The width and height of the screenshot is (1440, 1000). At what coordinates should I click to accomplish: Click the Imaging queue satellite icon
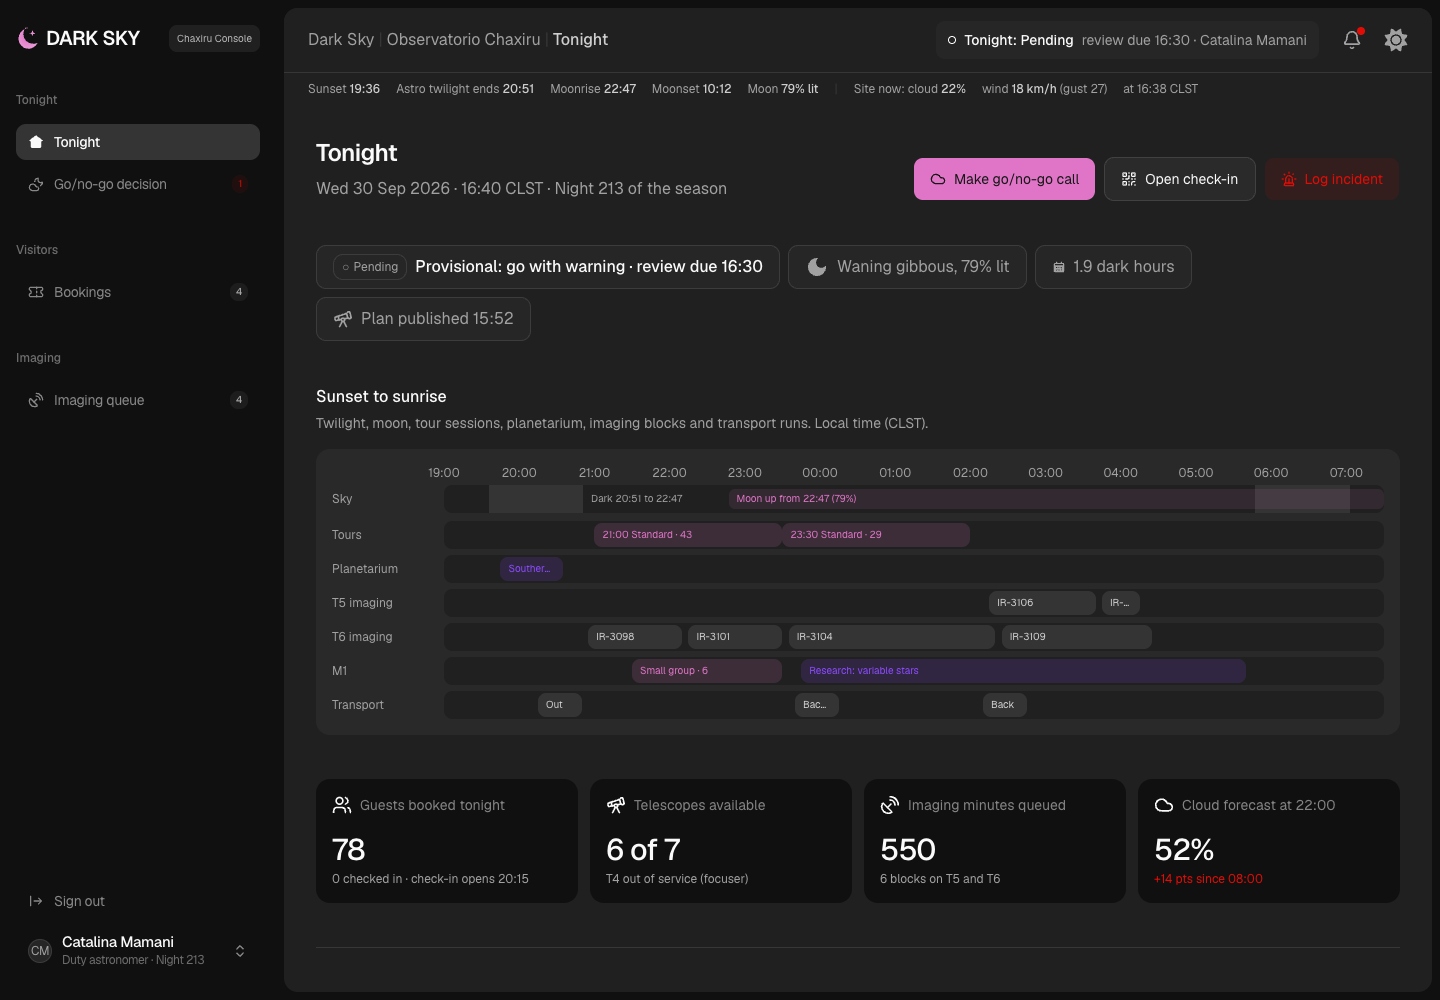36,400
